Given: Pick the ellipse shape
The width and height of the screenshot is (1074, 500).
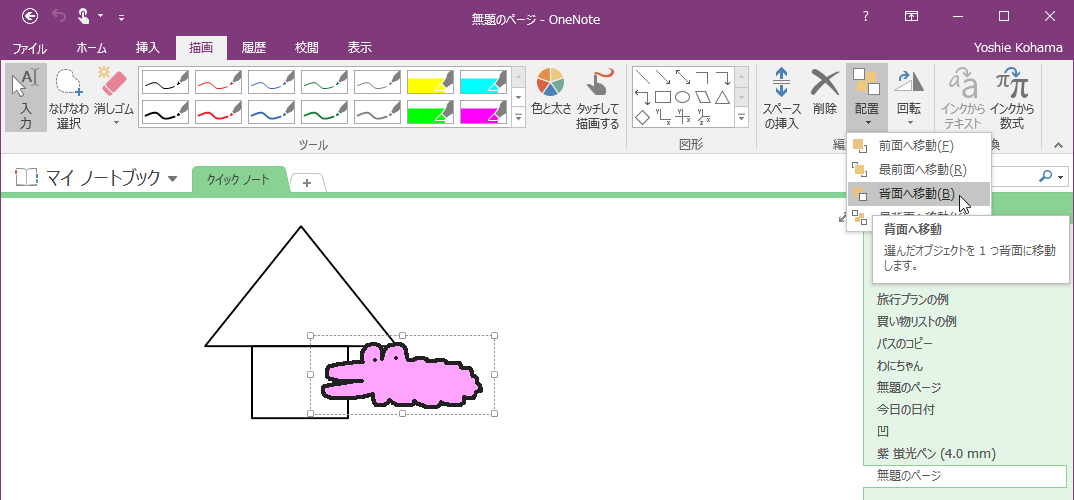Looking at the screenshot, I should pos(682,97).
